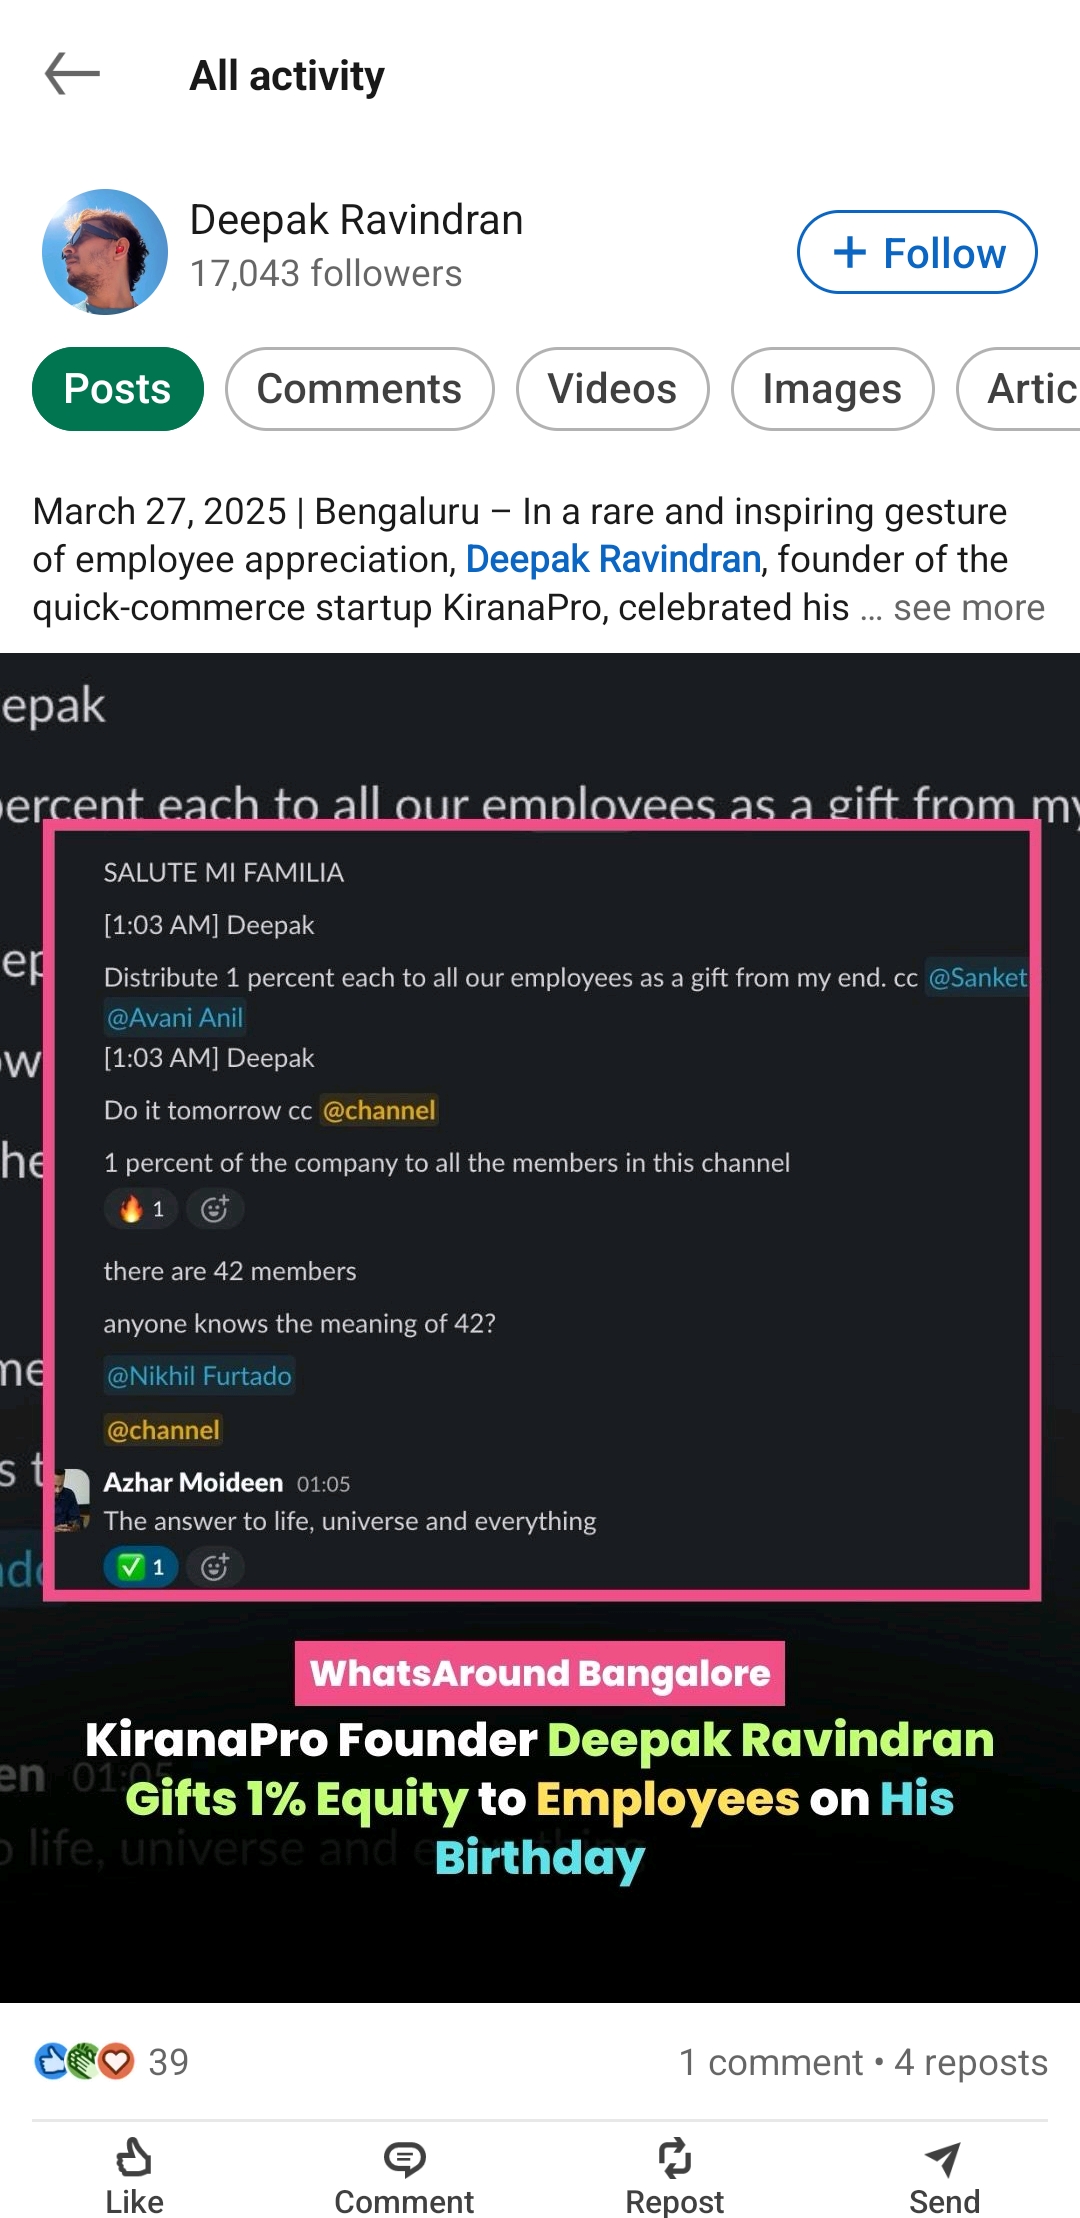The height and width of the screenshot is (2218, 1080).
Task: Click the 17,043 followers text
Action: (x=326, y=273)
